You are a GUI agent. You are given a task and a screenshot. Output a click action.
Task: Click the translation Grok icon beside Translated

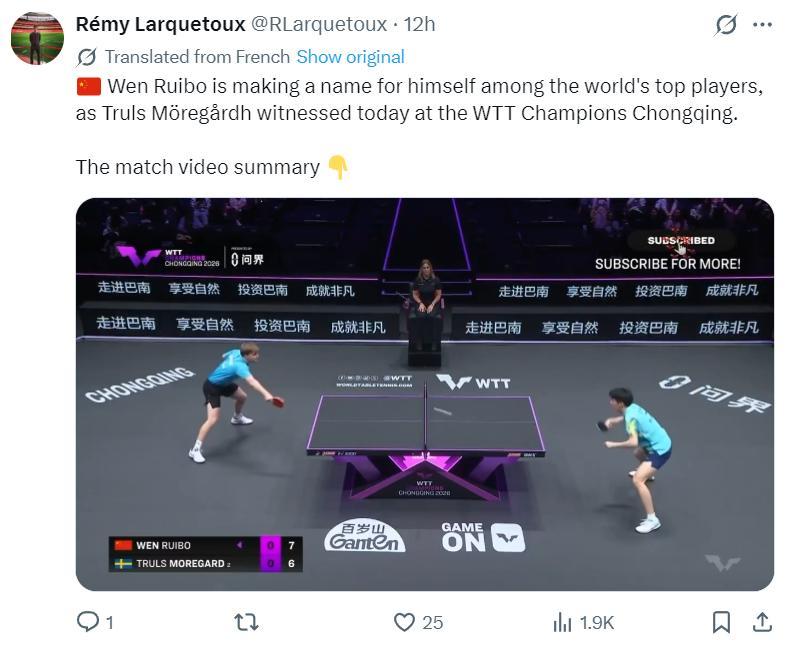[86, 57]
